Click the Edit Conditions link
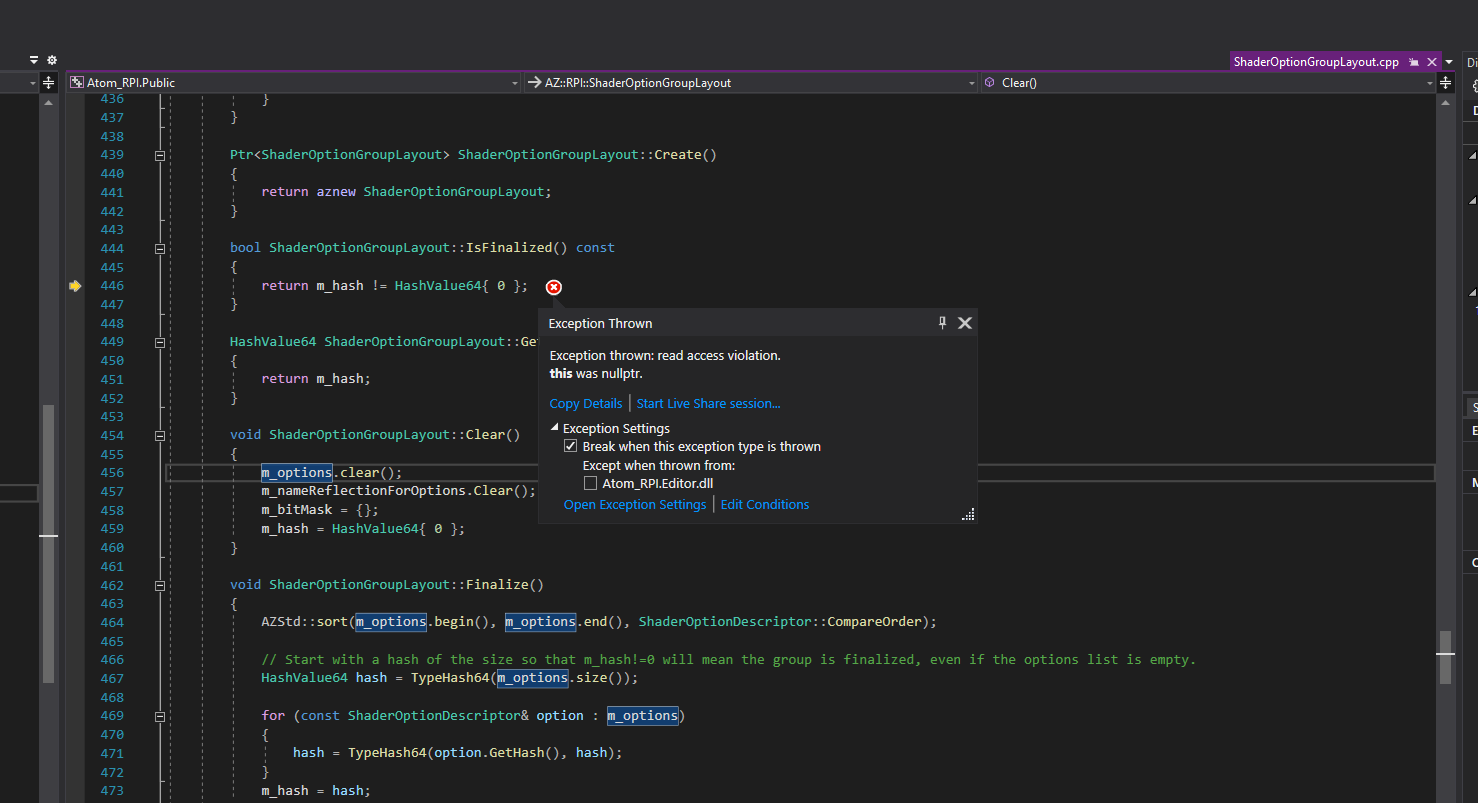Image resolution: width=1478 pixels, height=803 pixels. point(764,504)
